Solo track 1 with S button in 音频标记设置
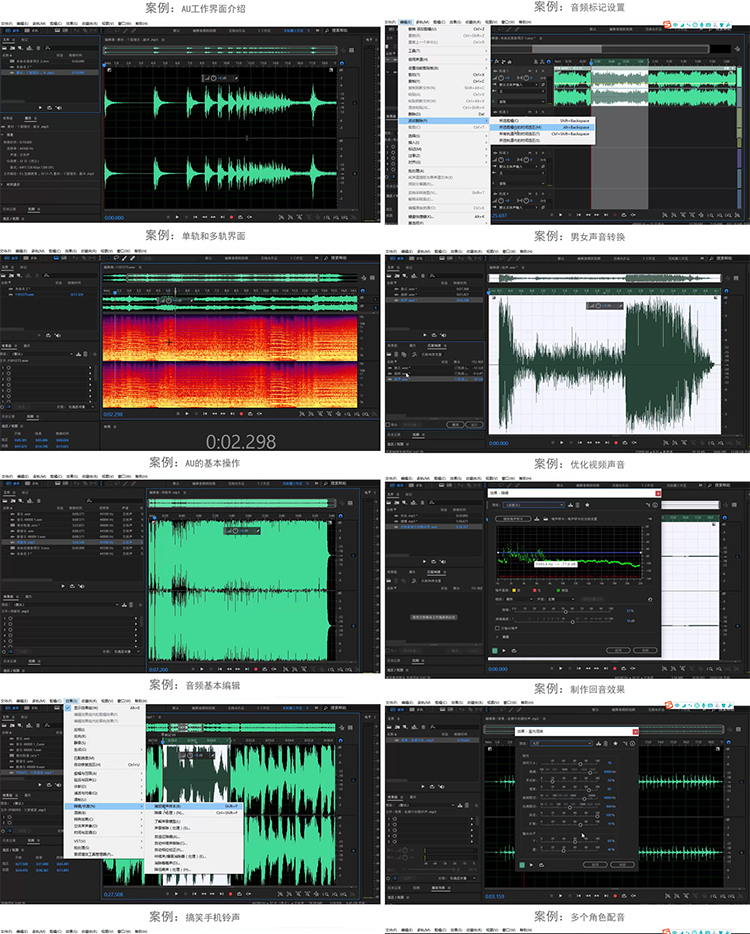This screenshot has height=934, width=750. pyautogui.click(x=536, y=71)
